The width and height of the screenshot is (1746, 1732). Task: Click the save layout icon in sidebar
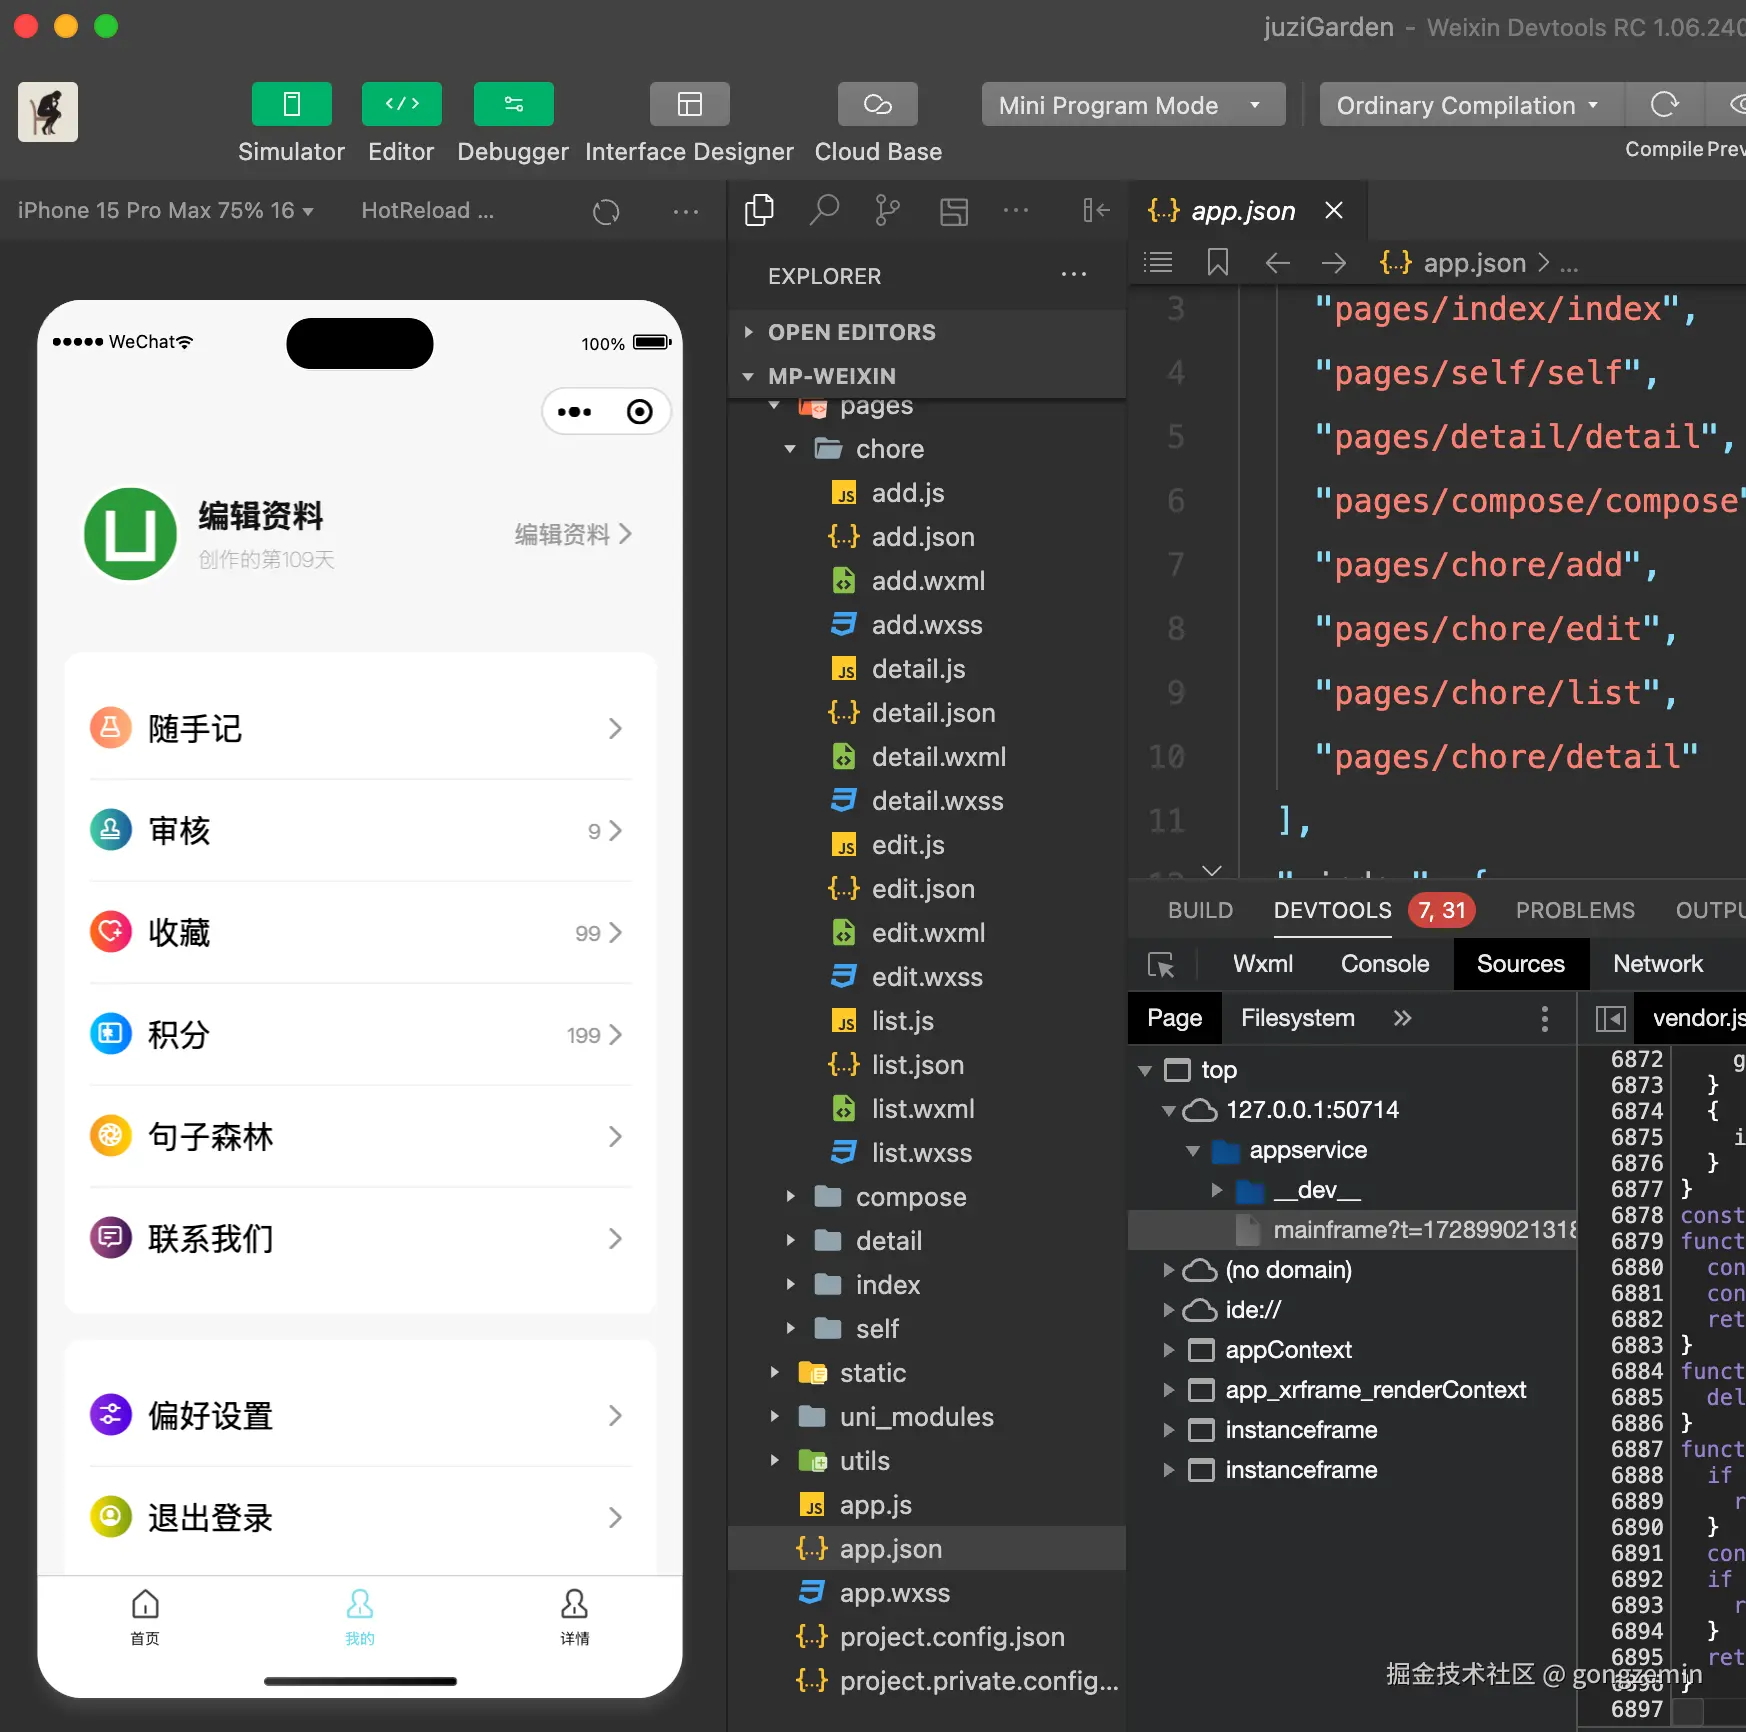(x=954, y=211)
